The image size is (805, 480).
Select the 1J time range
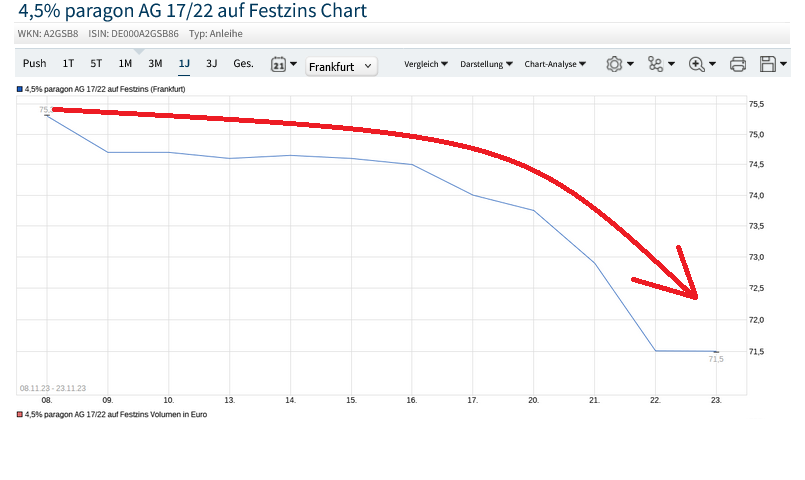[x=184, y=63]
